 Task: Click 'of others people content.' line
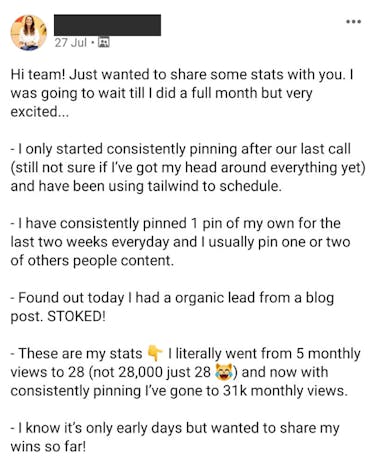pos(92,261)
